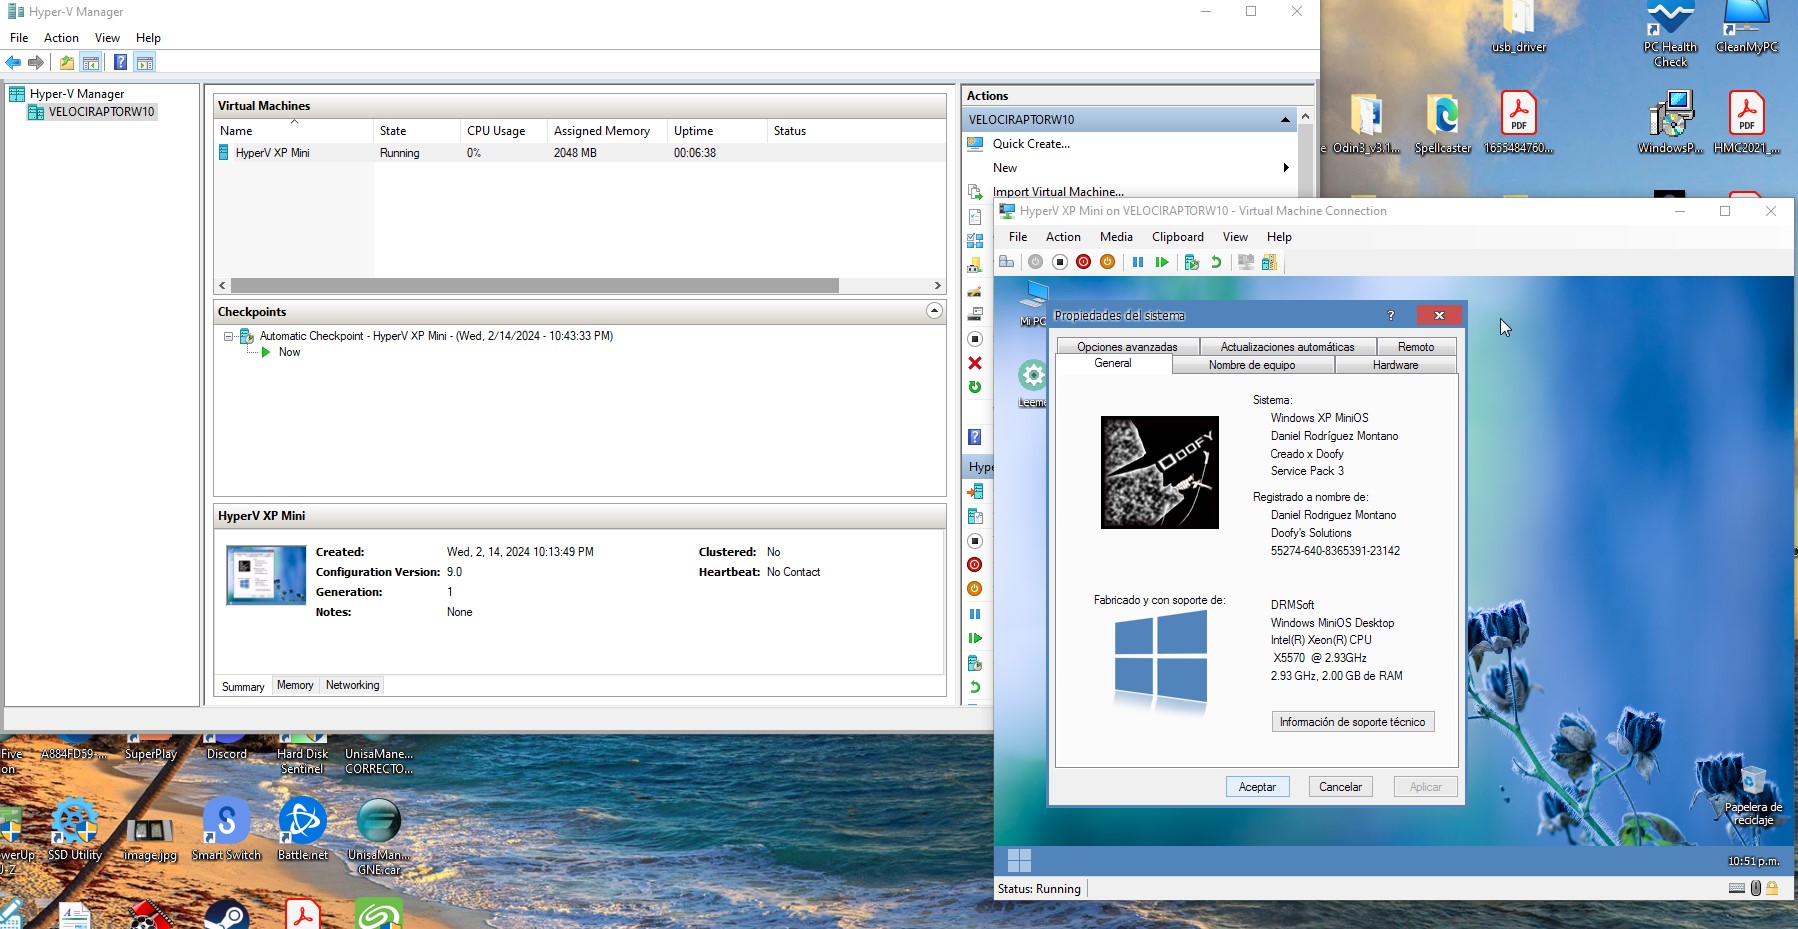The width and height of the screenshot is (1798, 929).
Task: Expand the New submenu arrow in Actions
Action: [1286, 168]
